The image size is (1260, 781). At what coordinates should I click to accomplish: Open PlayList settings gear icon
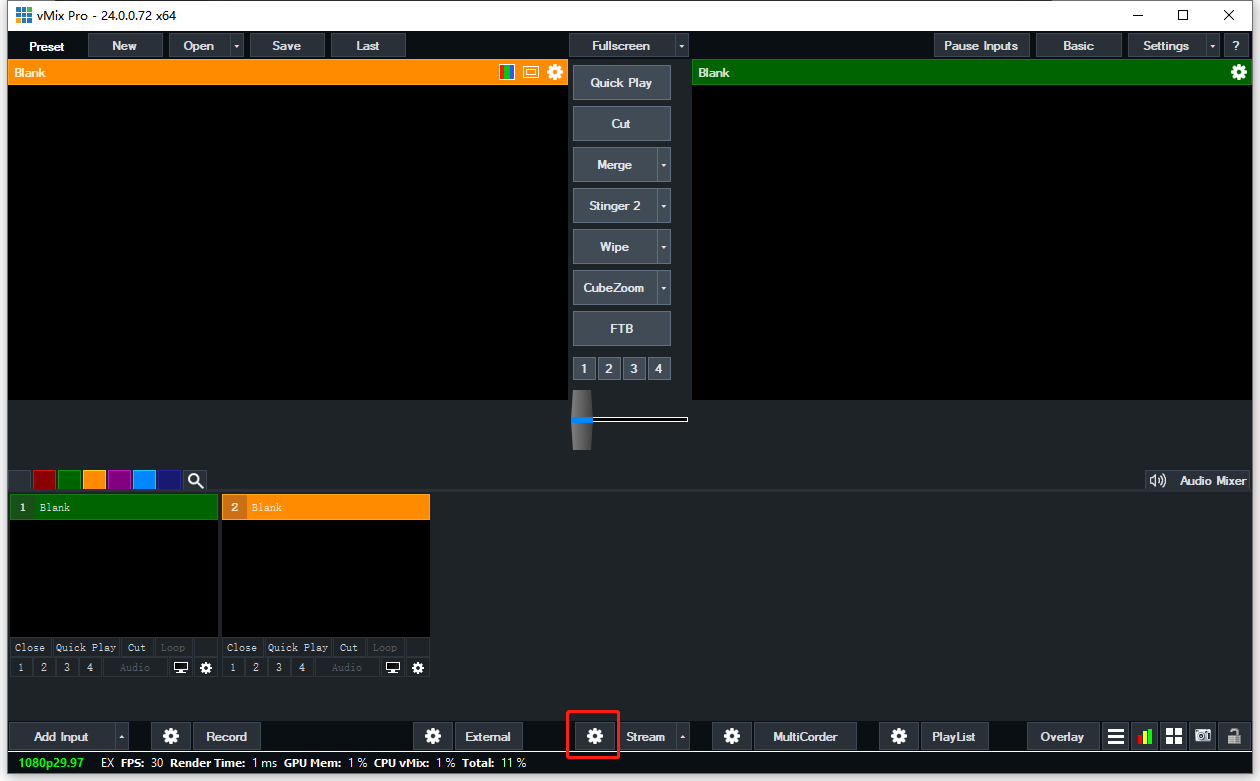(899, 736)
